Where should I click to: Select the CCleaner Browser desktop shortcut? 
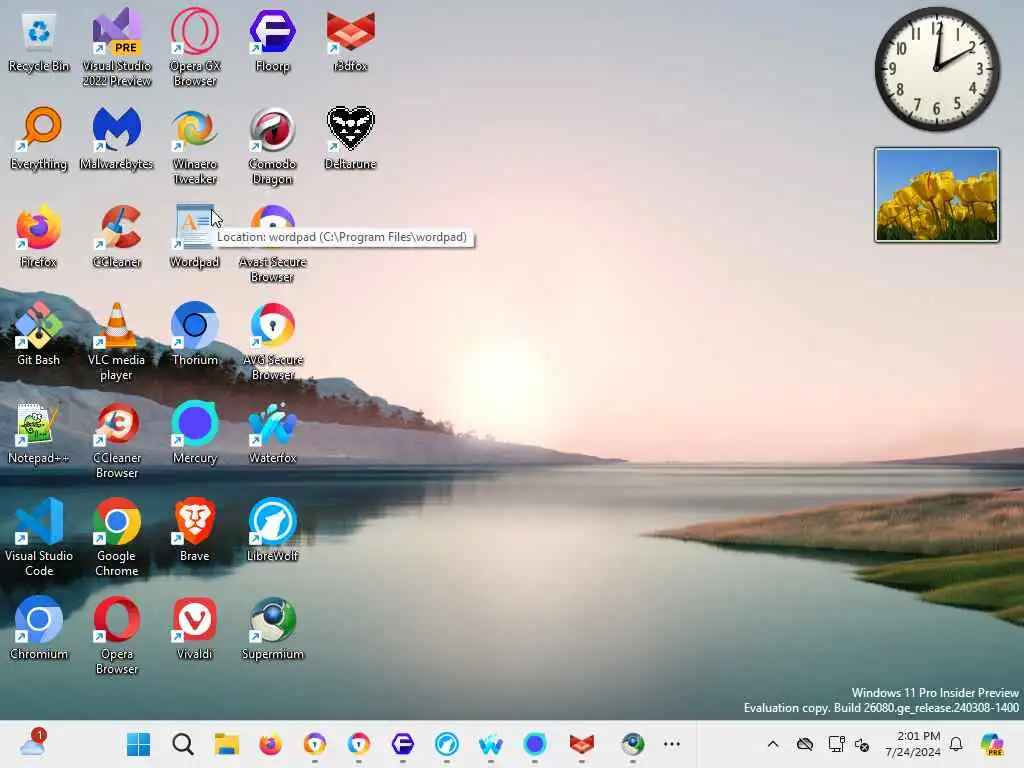(116, 440)
